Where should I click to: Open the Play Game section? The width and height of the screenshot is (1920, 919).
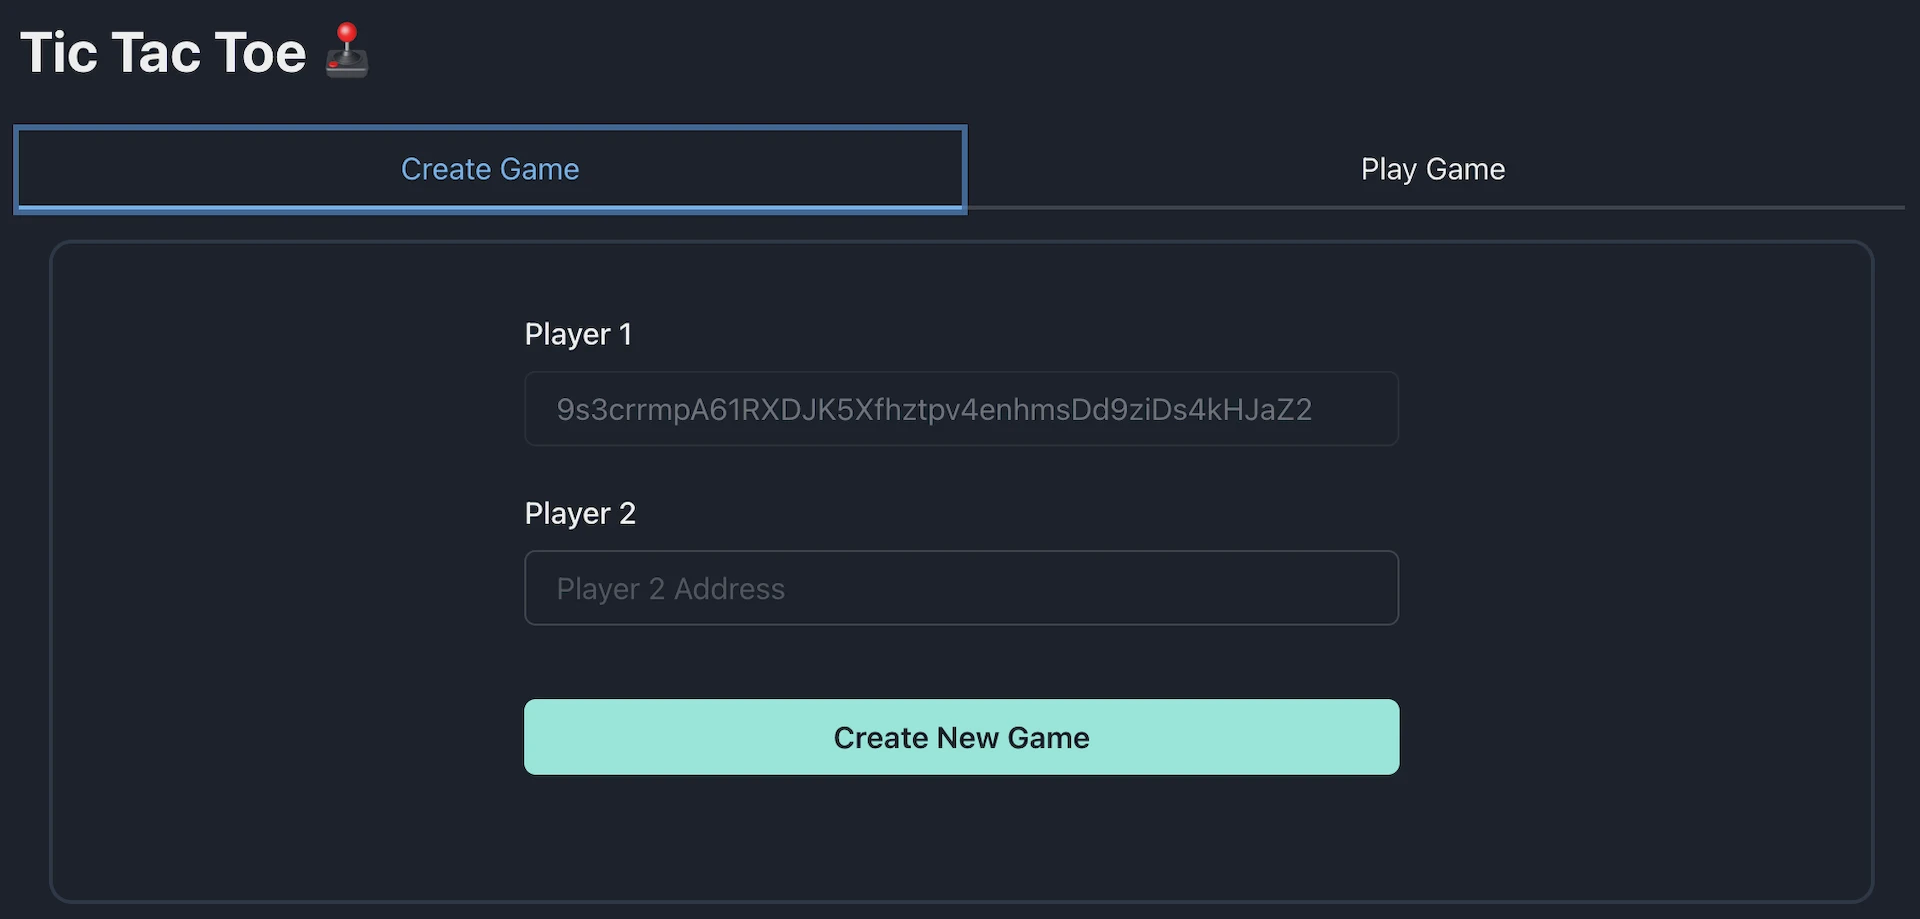click(1432, 169)
